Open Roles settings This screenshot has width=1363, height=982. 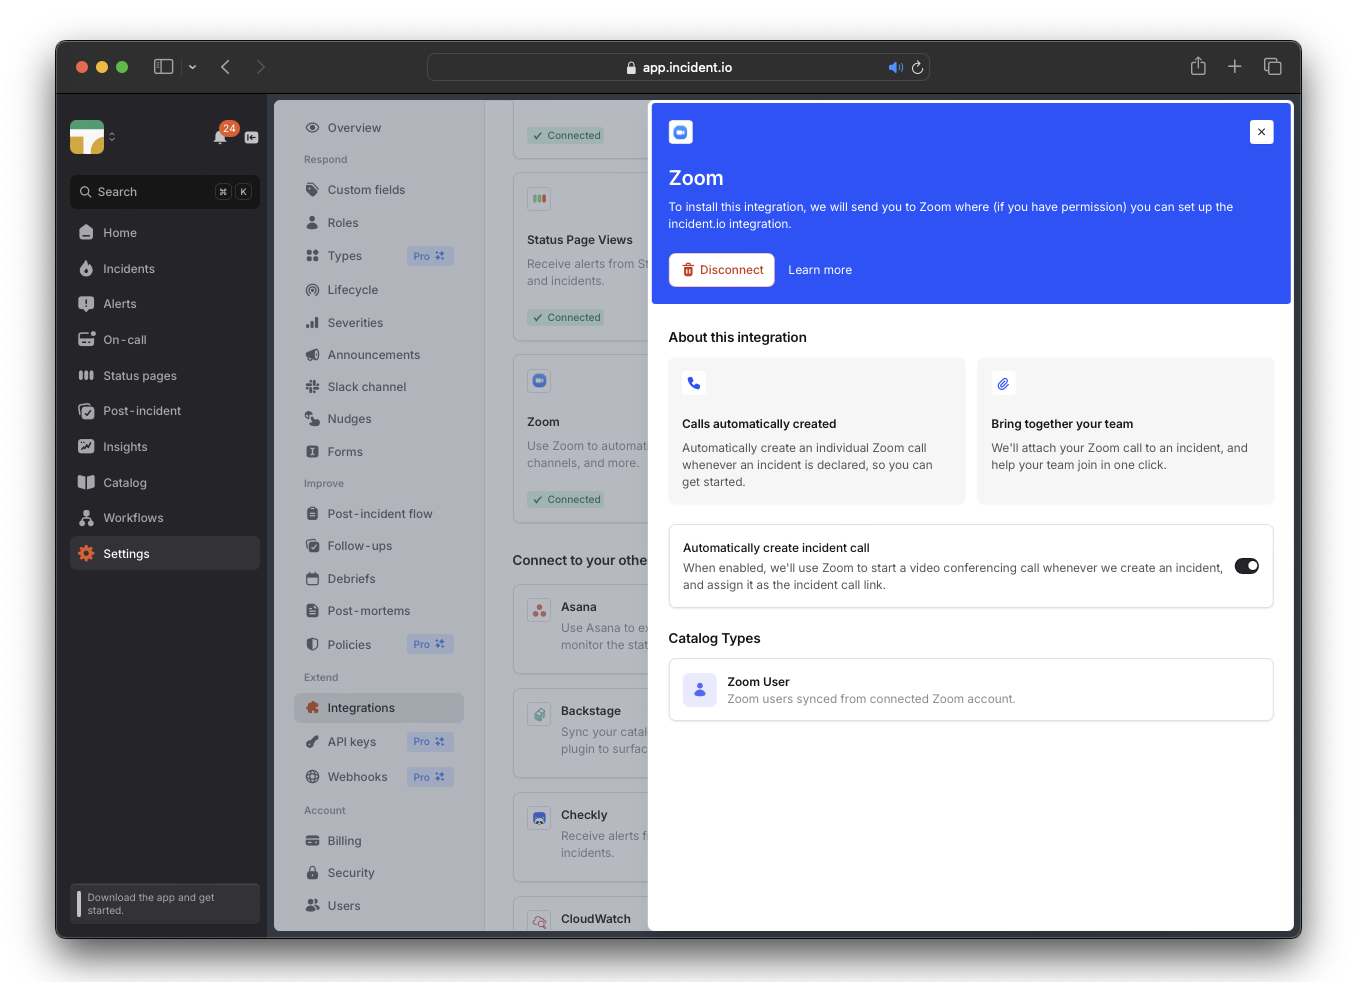point(379,223)
